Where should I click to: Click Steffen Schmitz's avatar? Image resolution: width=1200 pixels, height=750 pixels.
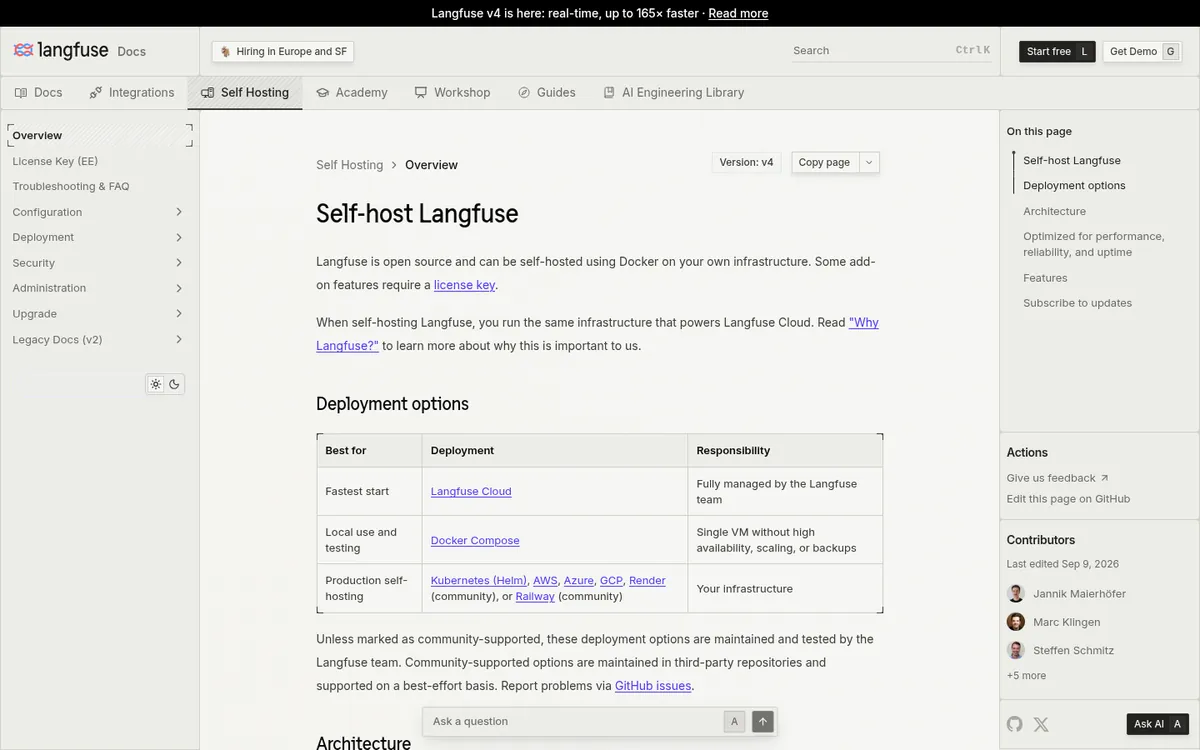coord(1016,650)
